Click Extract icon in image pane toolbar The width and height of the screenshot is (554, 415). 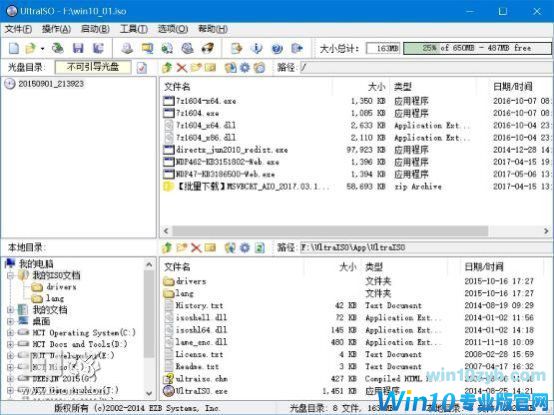(230, 67)
